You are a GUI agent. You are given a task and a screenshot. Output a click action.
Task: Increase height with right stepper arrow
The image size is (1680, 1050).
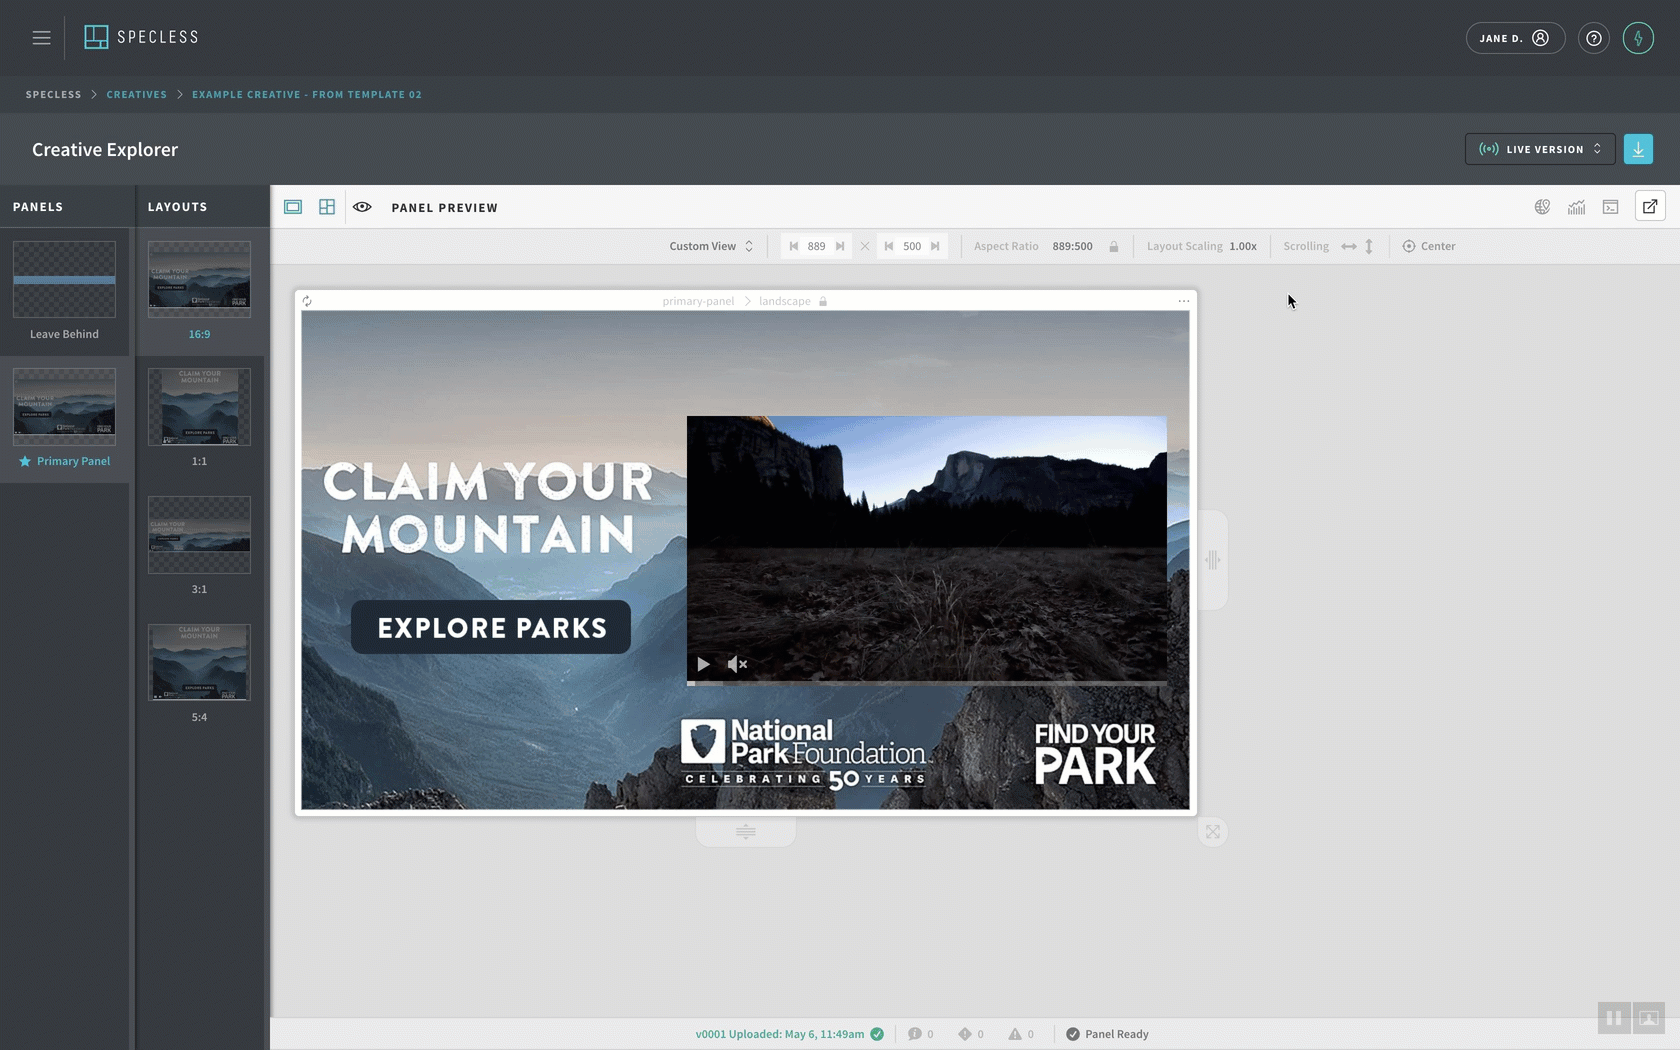coord(935,246)
